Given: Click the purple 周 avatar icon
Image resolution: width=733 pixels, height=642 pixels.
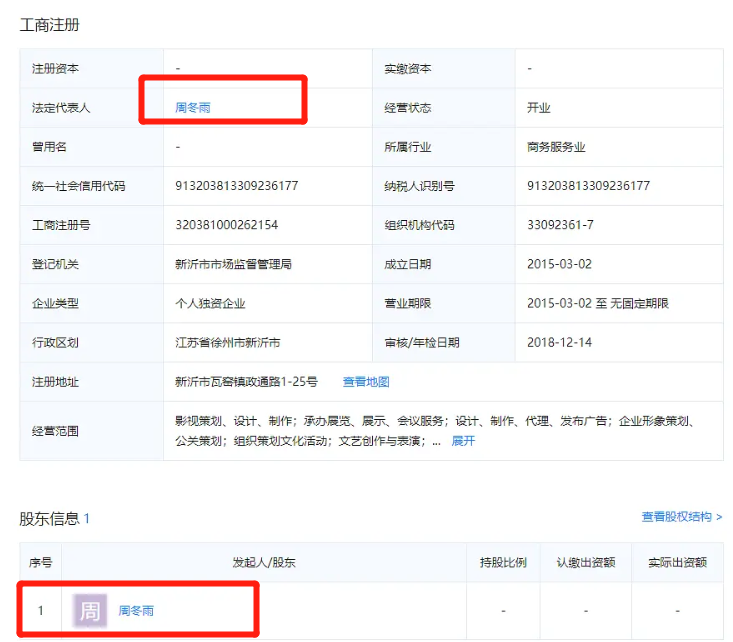Looking at the screenshot, I should [x=90, y=610].
